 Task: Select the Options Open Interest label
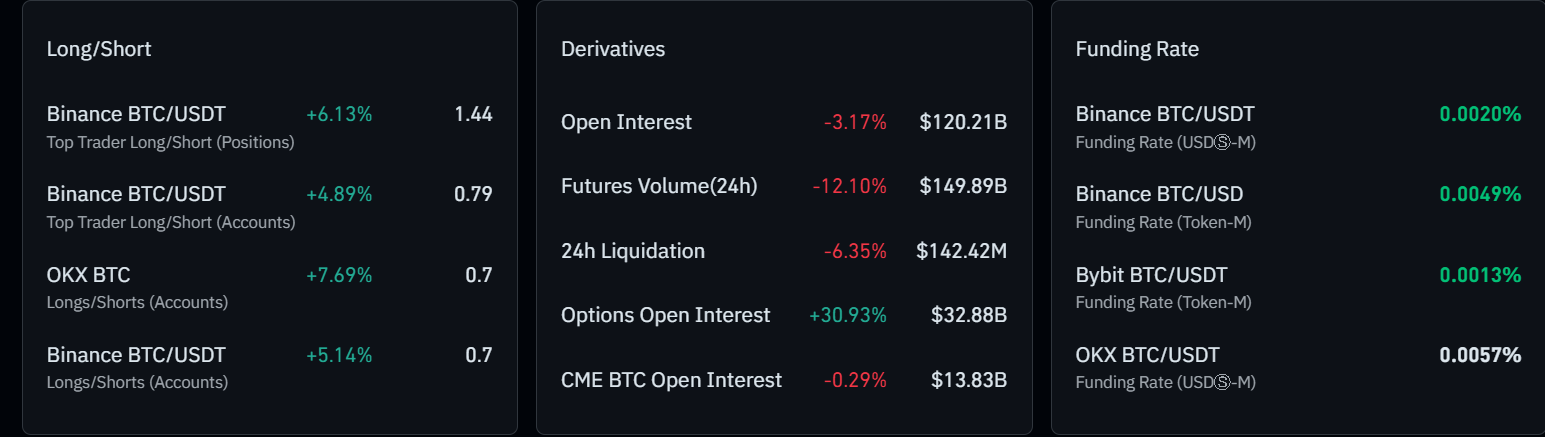666,315
